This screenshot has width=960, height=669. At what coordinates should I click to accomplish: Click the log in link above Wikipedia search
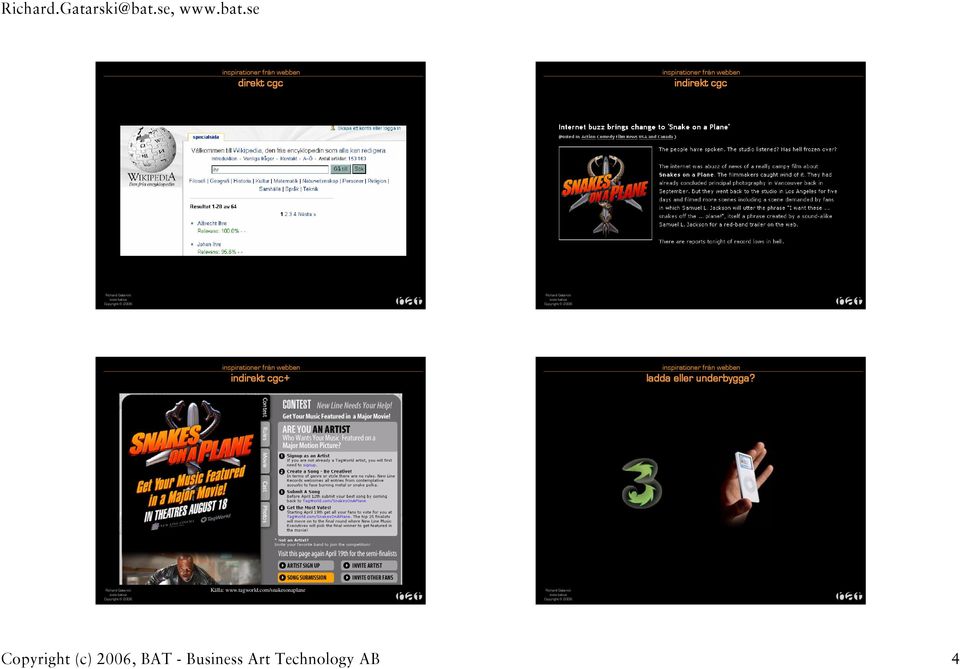(369, 129)
